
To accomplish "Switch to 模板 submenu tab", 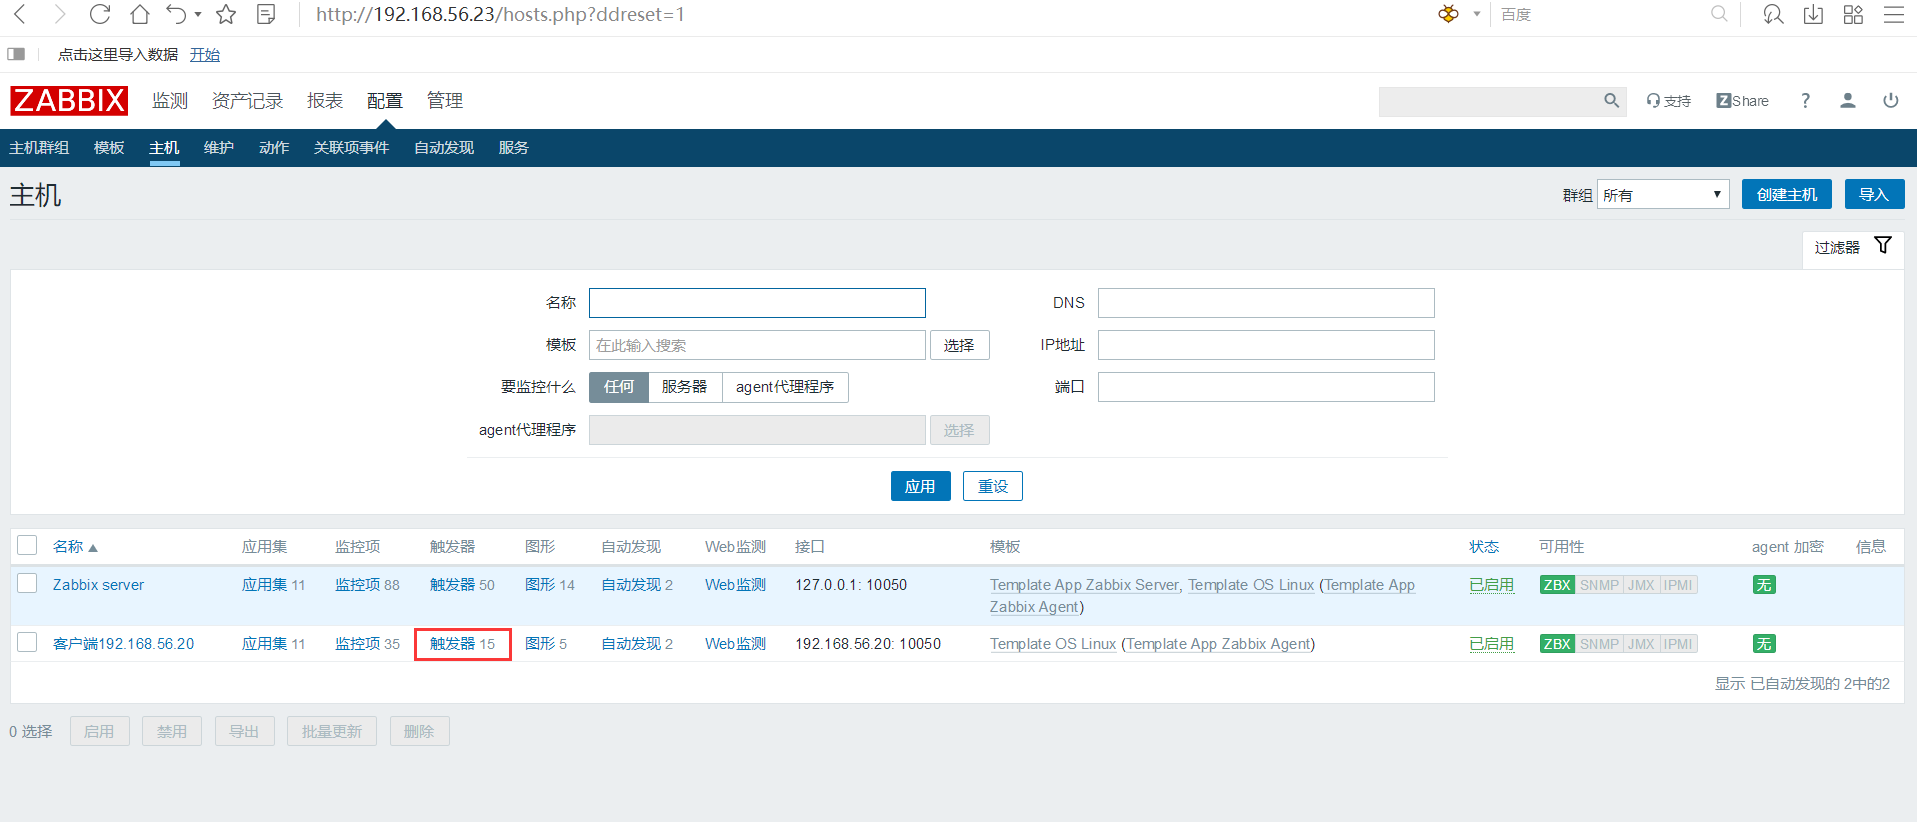I will click(109, 148).
